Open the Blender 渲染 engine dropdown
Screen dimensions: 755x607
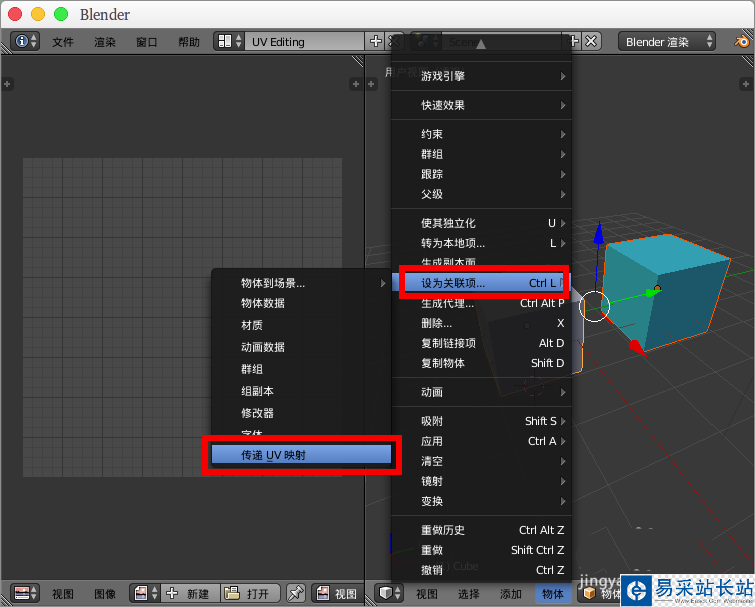tap(667, 42)
